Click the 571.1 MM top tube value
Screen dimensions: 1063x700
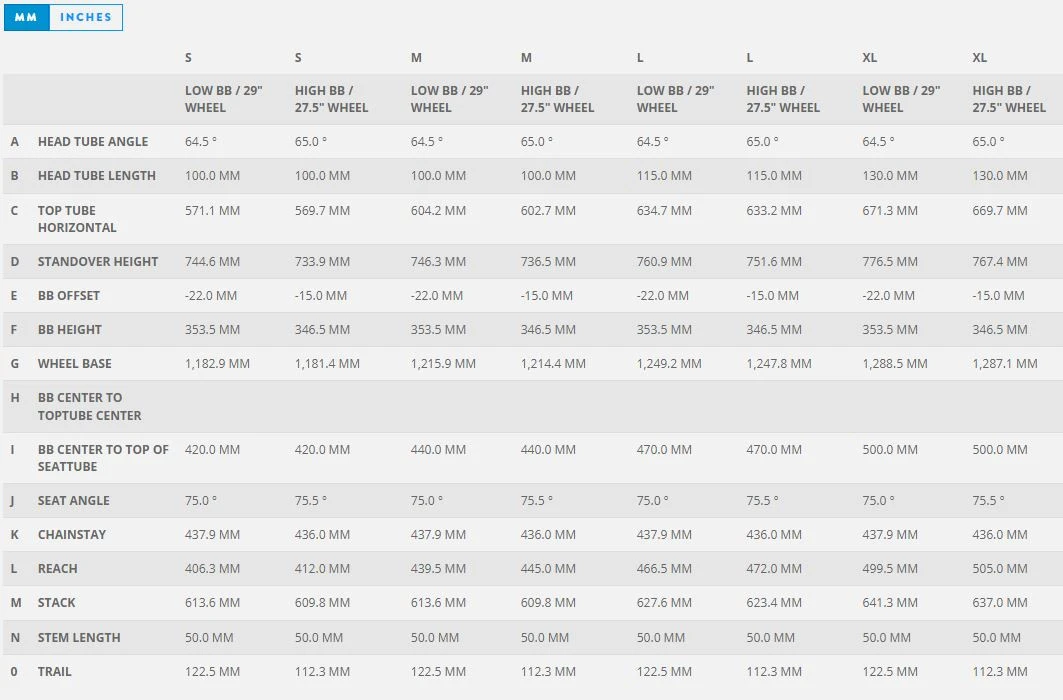tap(213, 211)
